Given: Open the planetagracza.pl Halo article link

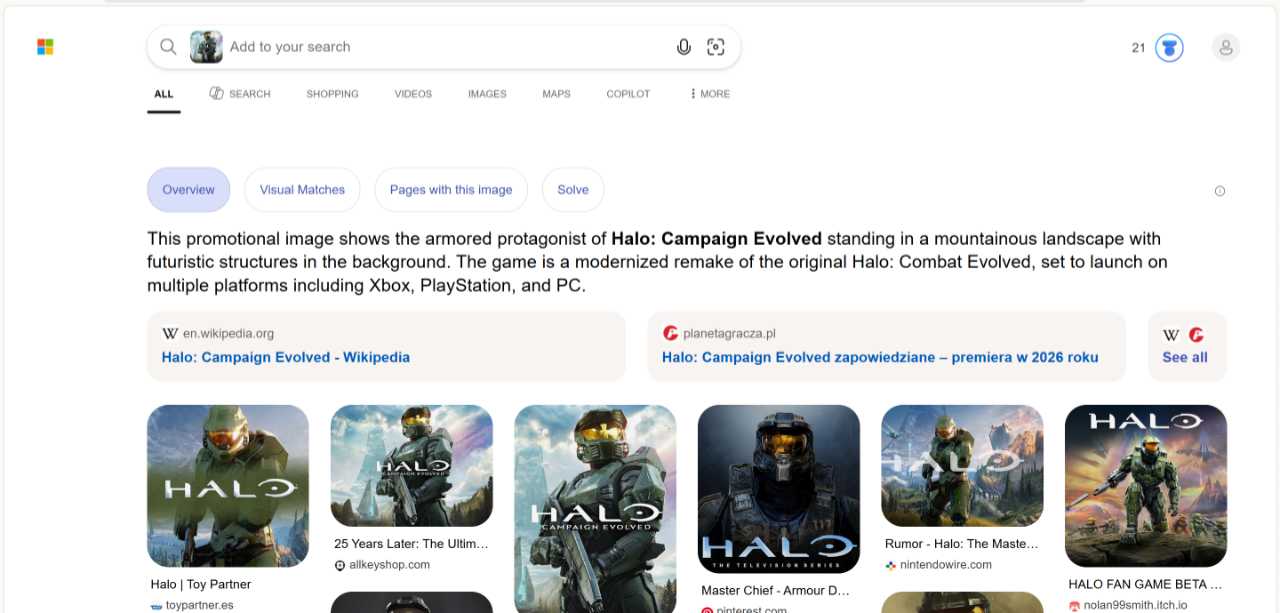Looking at the screenshot, I should click(880, 357).
